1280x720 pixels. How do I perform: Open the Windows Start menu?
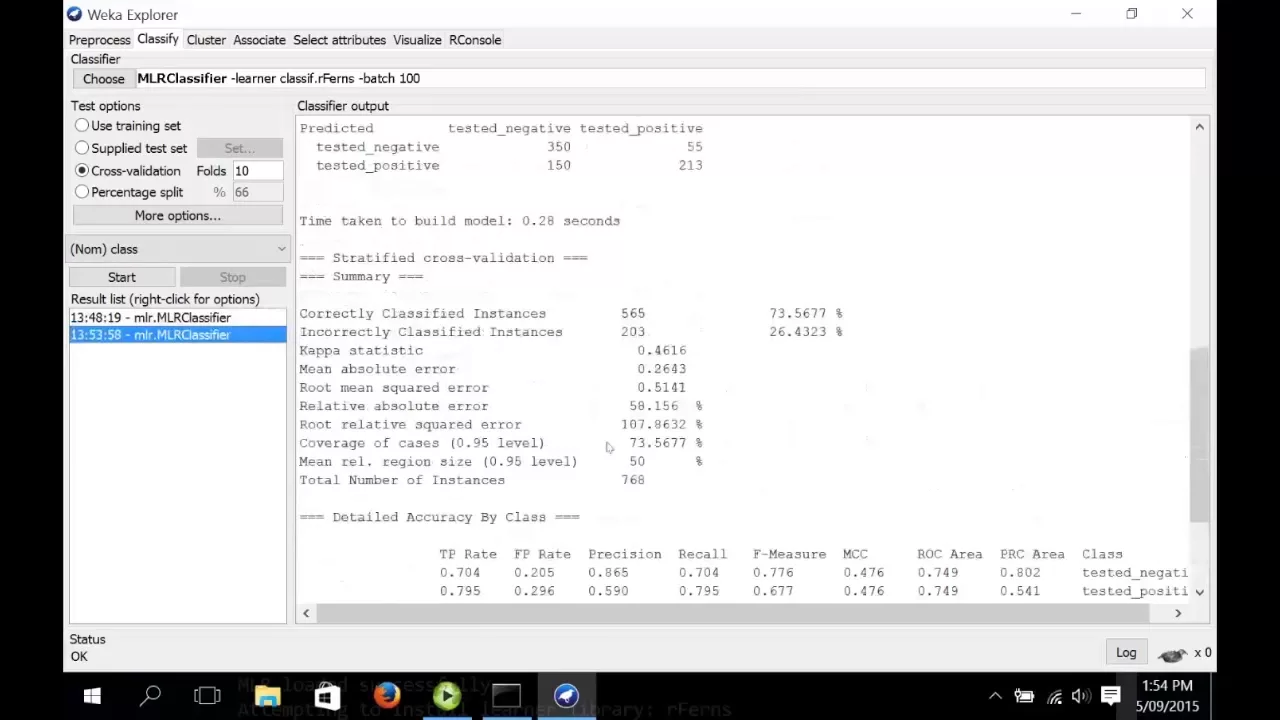92,696
